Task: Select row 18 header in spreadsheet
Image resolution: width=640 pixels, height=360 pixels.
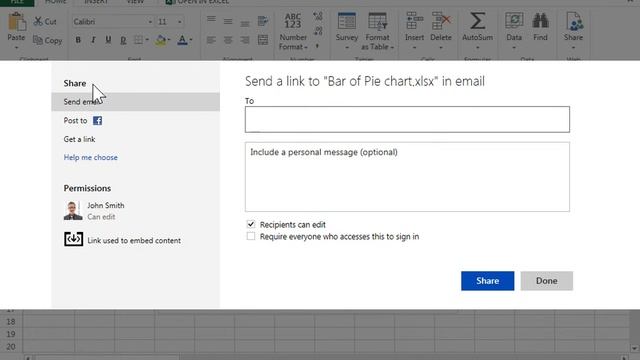Action: (x=11, y=322)
